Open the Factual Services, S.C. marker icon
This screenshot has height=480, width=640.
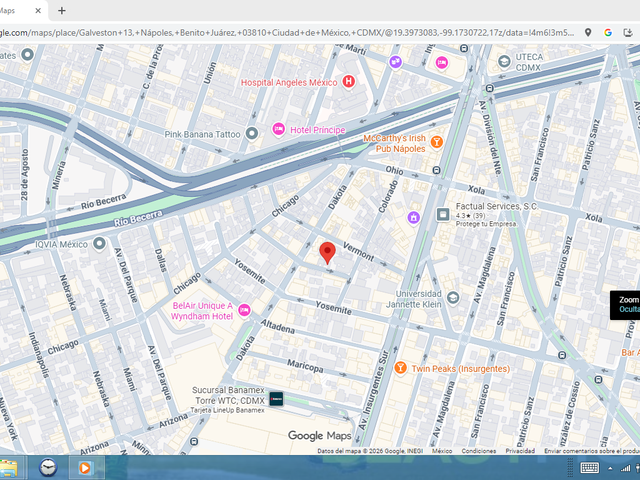pos(443,214)
